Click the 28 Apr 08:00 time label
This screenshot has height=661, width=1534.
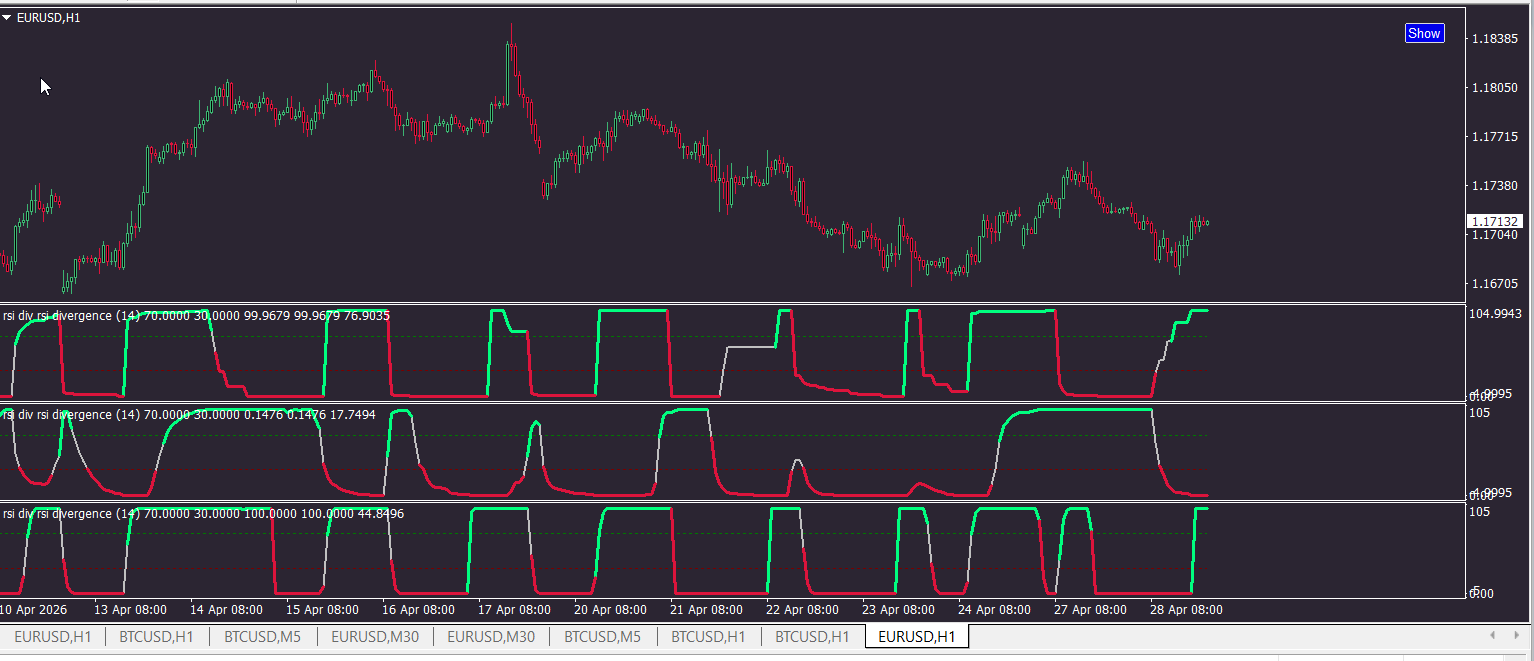(x=1185, y=609)
